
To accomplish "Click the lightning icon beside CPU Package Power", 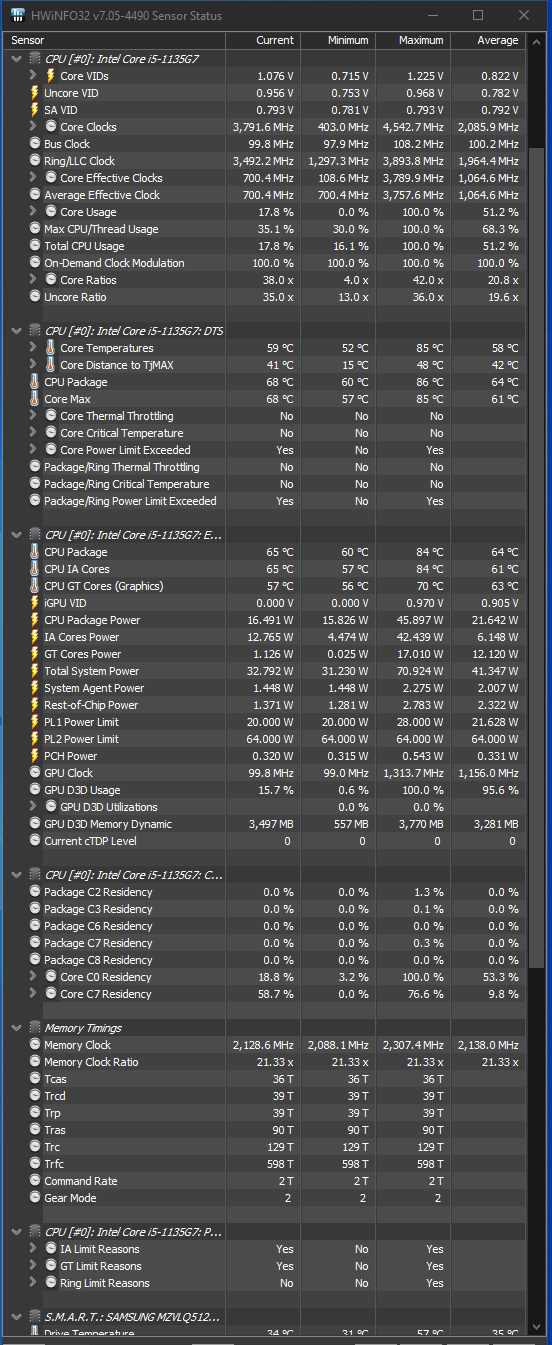I will point(35,620).
